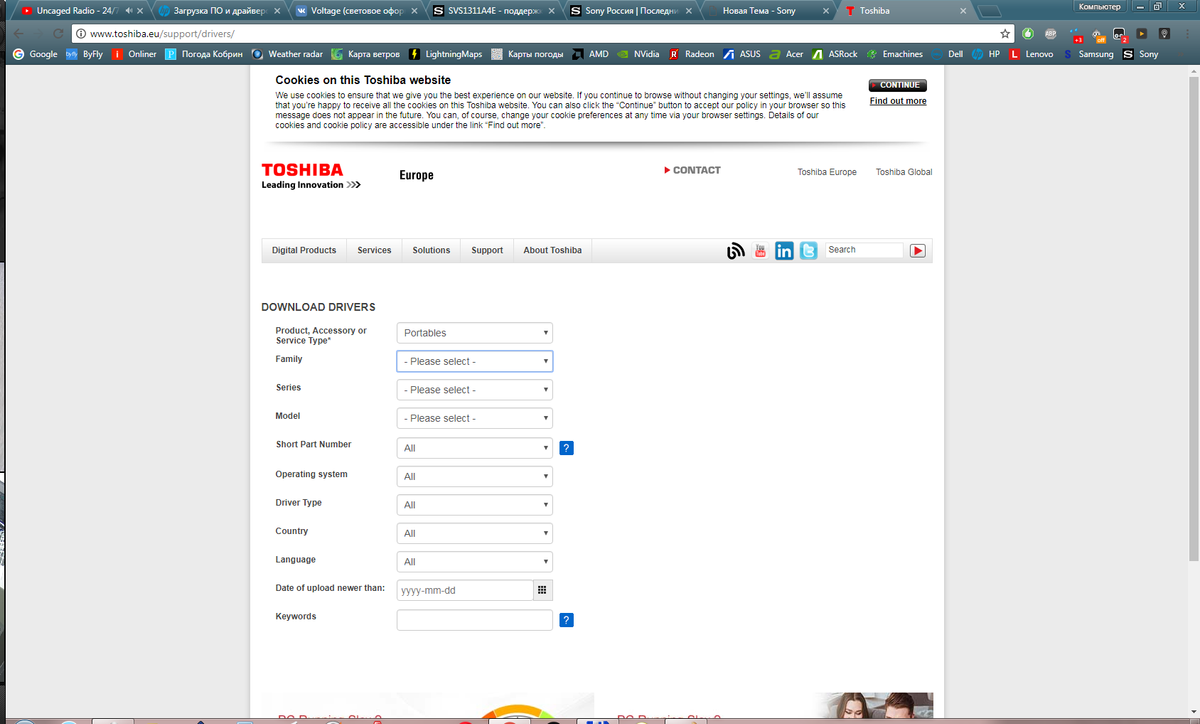Open the Short Part Number dropdown
Screen dimensions: 1200x724
475,448
